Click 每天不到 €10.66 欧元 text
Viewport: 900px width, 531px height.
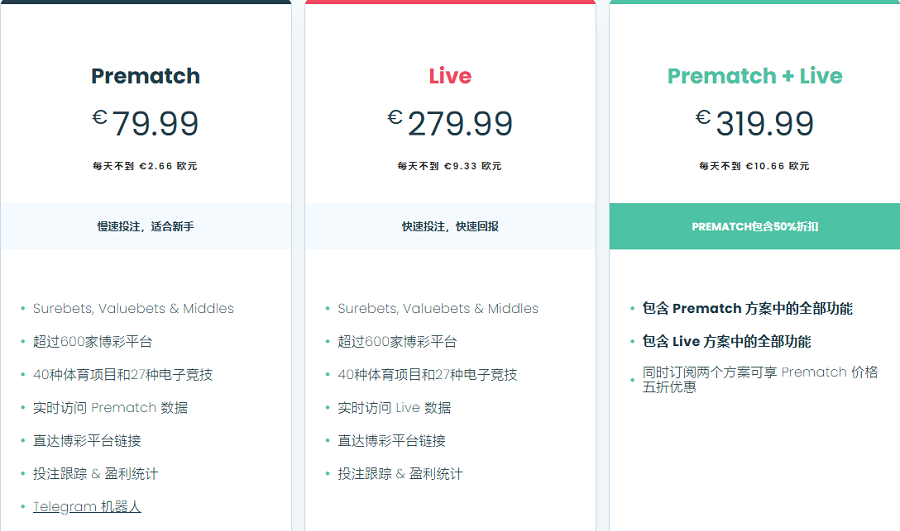[x=754, y=166]
